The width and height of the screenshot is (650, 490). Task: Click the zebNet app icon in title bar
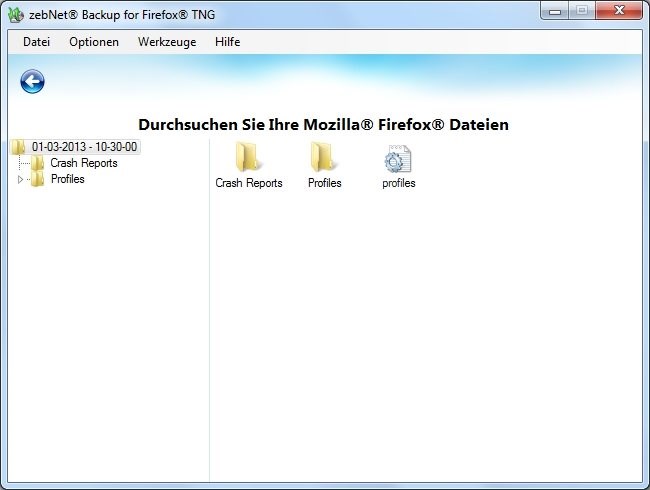(16, 15)
